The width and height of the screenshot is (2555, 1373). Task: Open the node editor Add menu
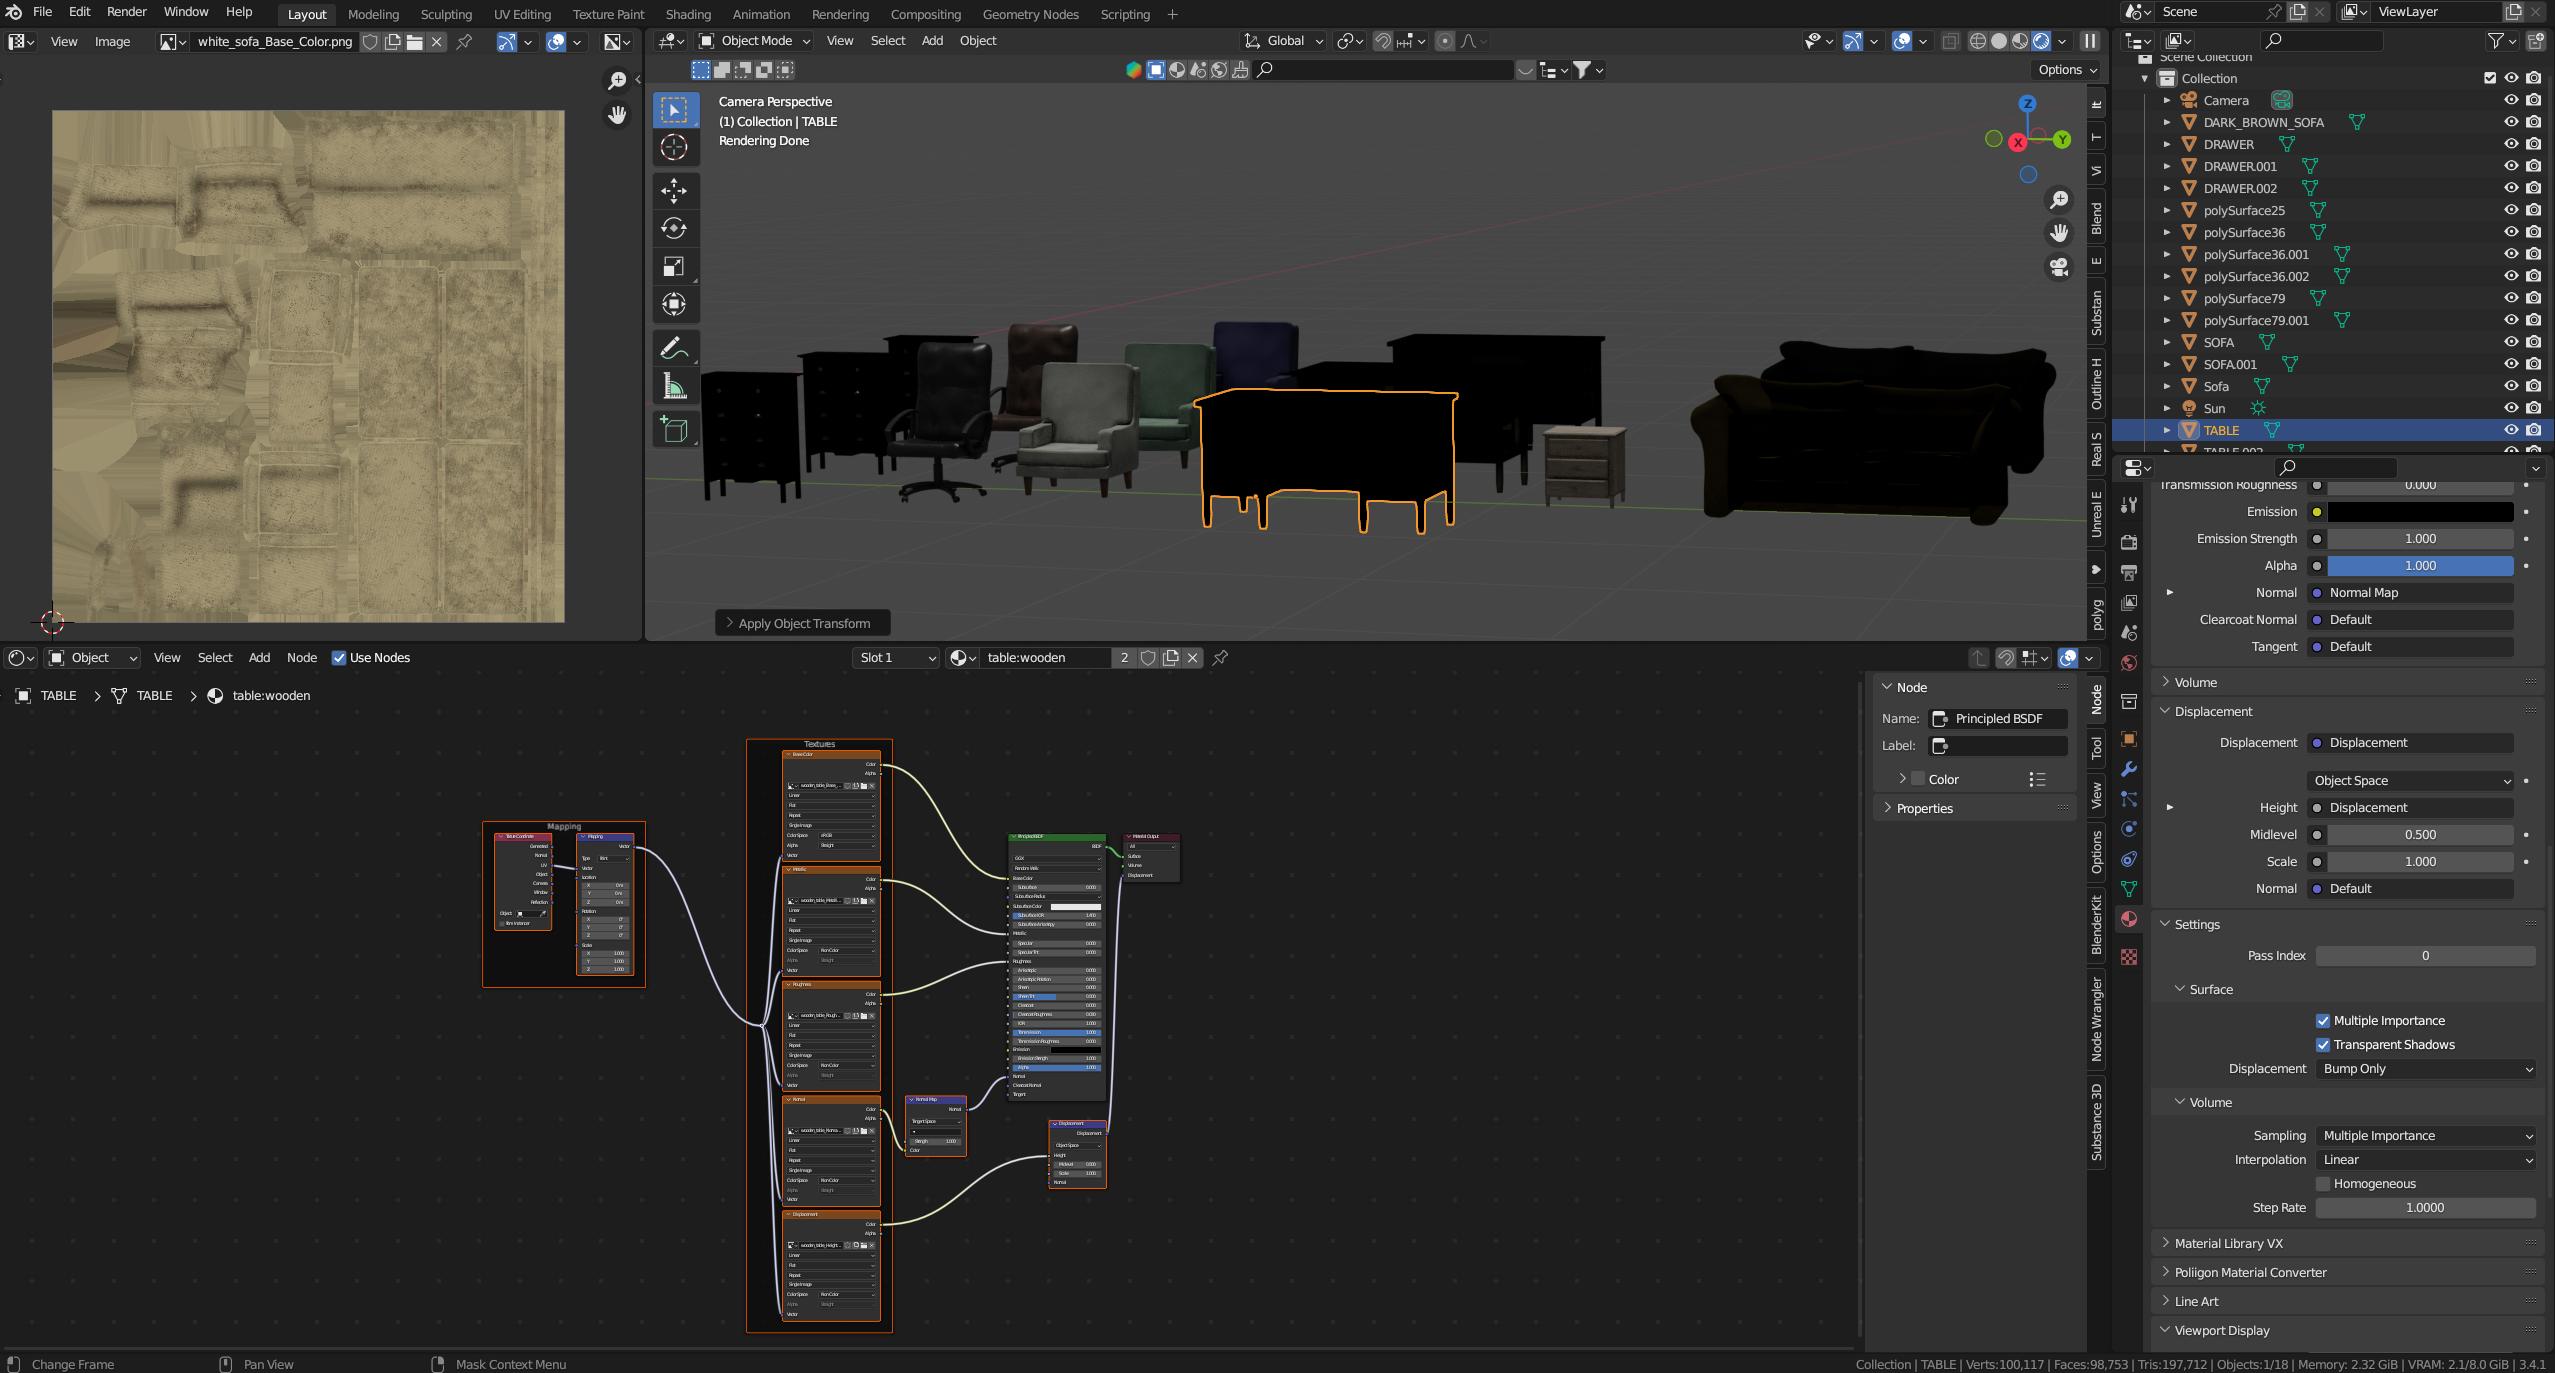pos(259,657)
